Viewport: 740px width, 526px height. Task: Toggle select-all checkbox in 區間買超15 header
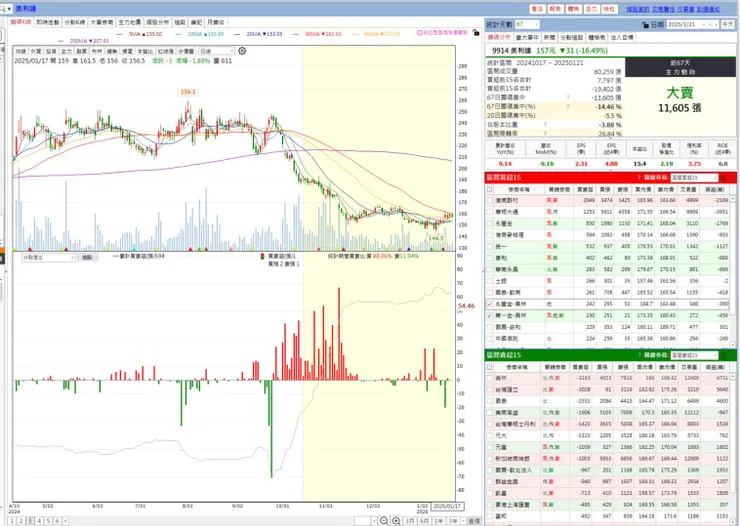(x=489, y=189)
